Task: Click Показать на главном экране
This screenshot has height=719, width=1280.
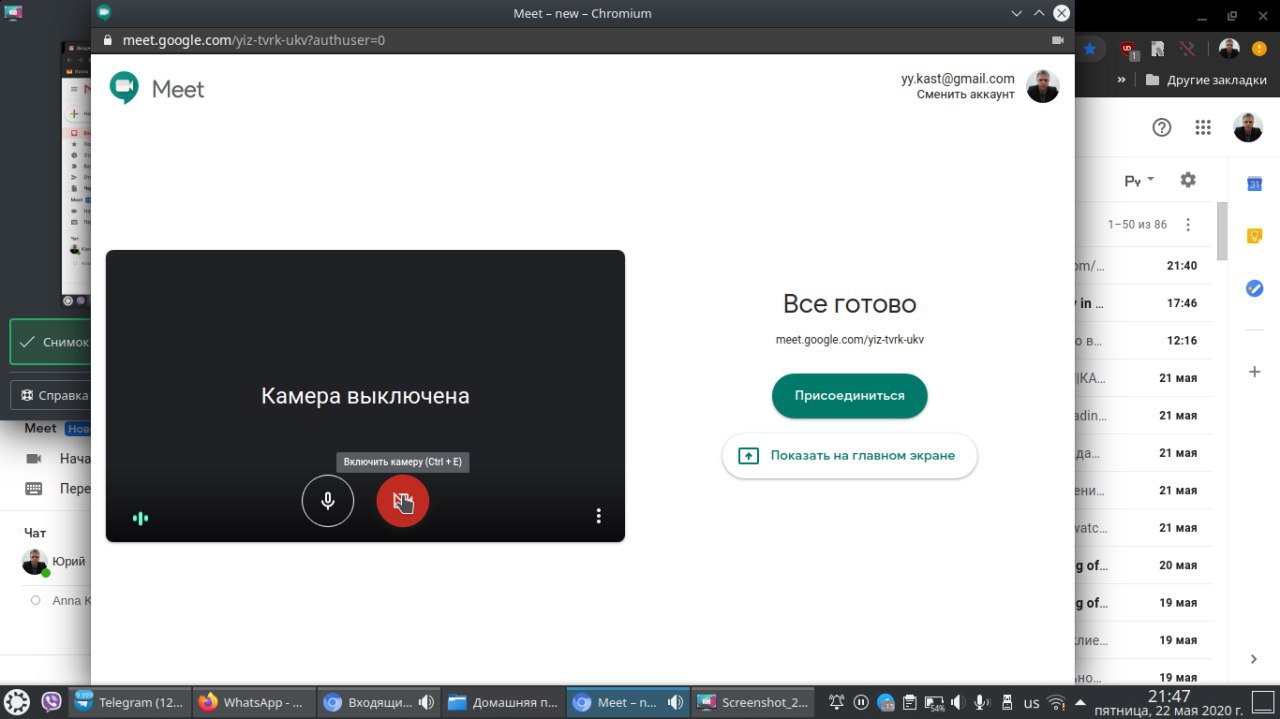Action: coord(849,456)
